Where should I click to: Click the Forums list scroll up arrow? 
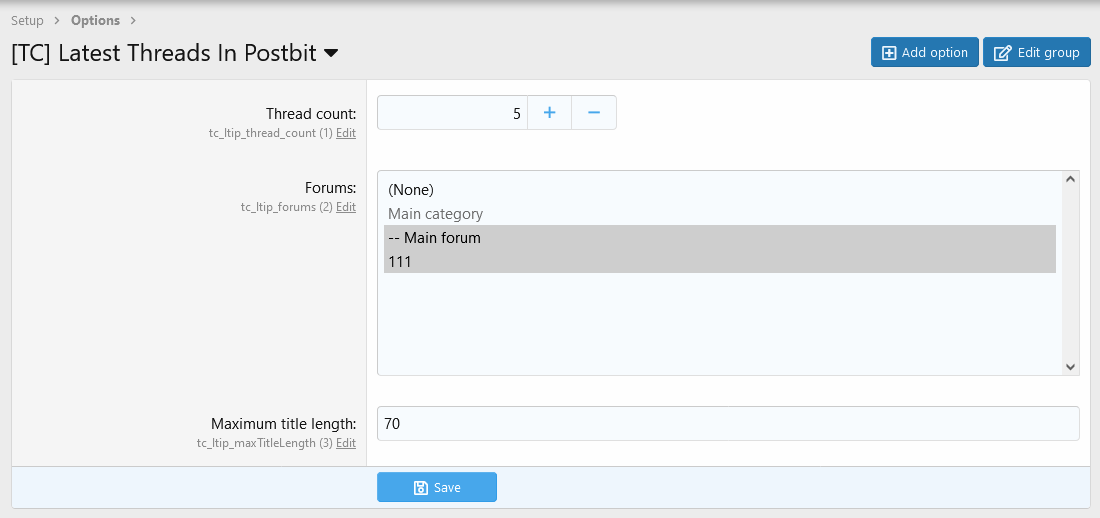click(1070, 180)
